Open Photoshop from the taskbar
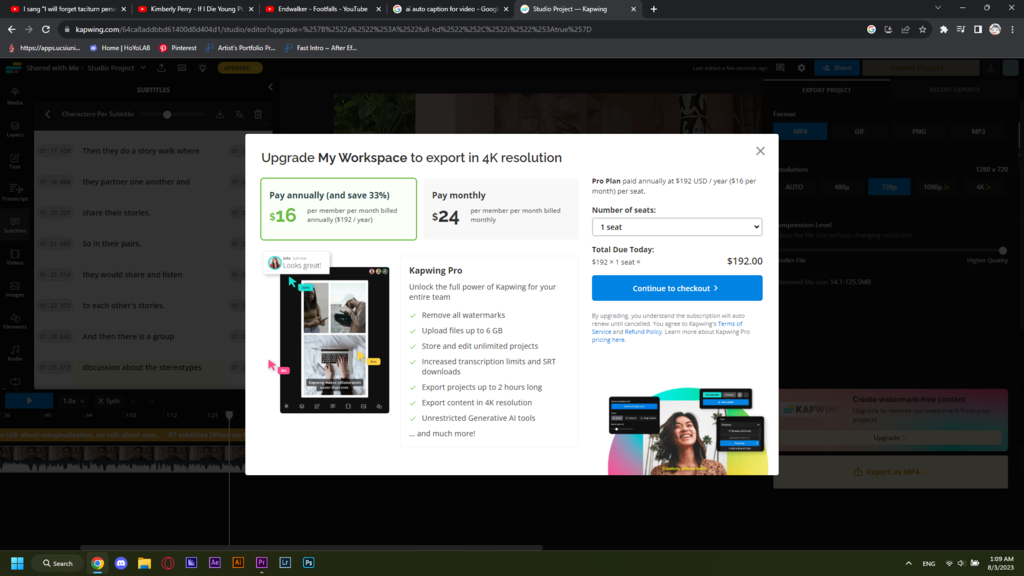 309,563
